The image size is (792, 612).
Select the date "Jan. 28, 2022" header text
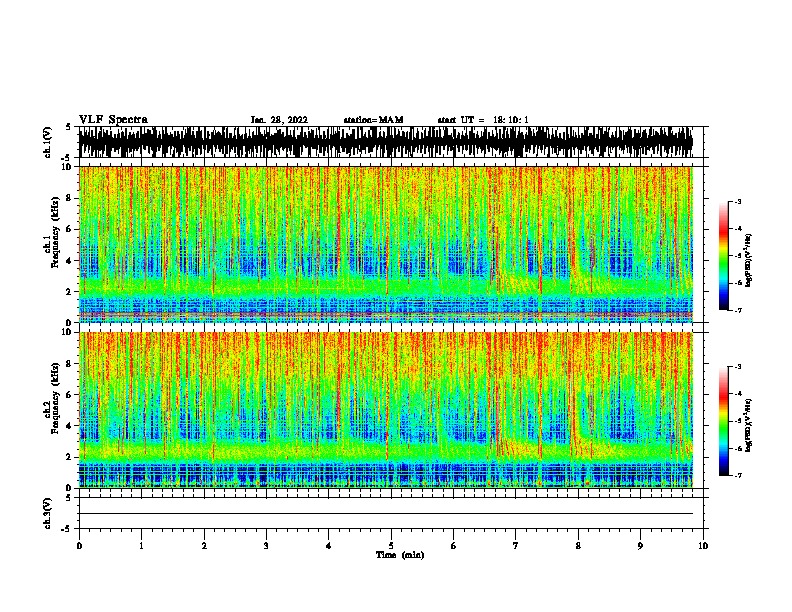click(279, 120)
